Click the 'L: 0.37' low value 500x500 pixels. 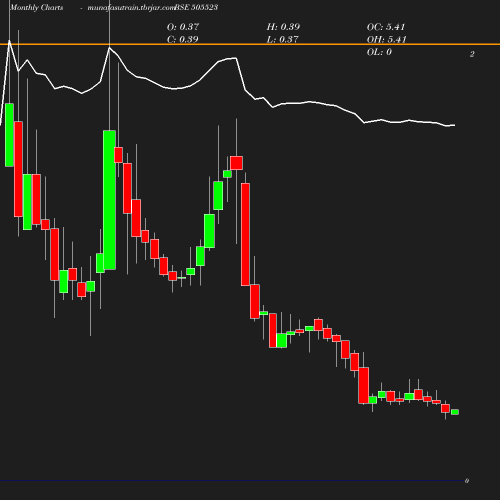coord(282,39)
